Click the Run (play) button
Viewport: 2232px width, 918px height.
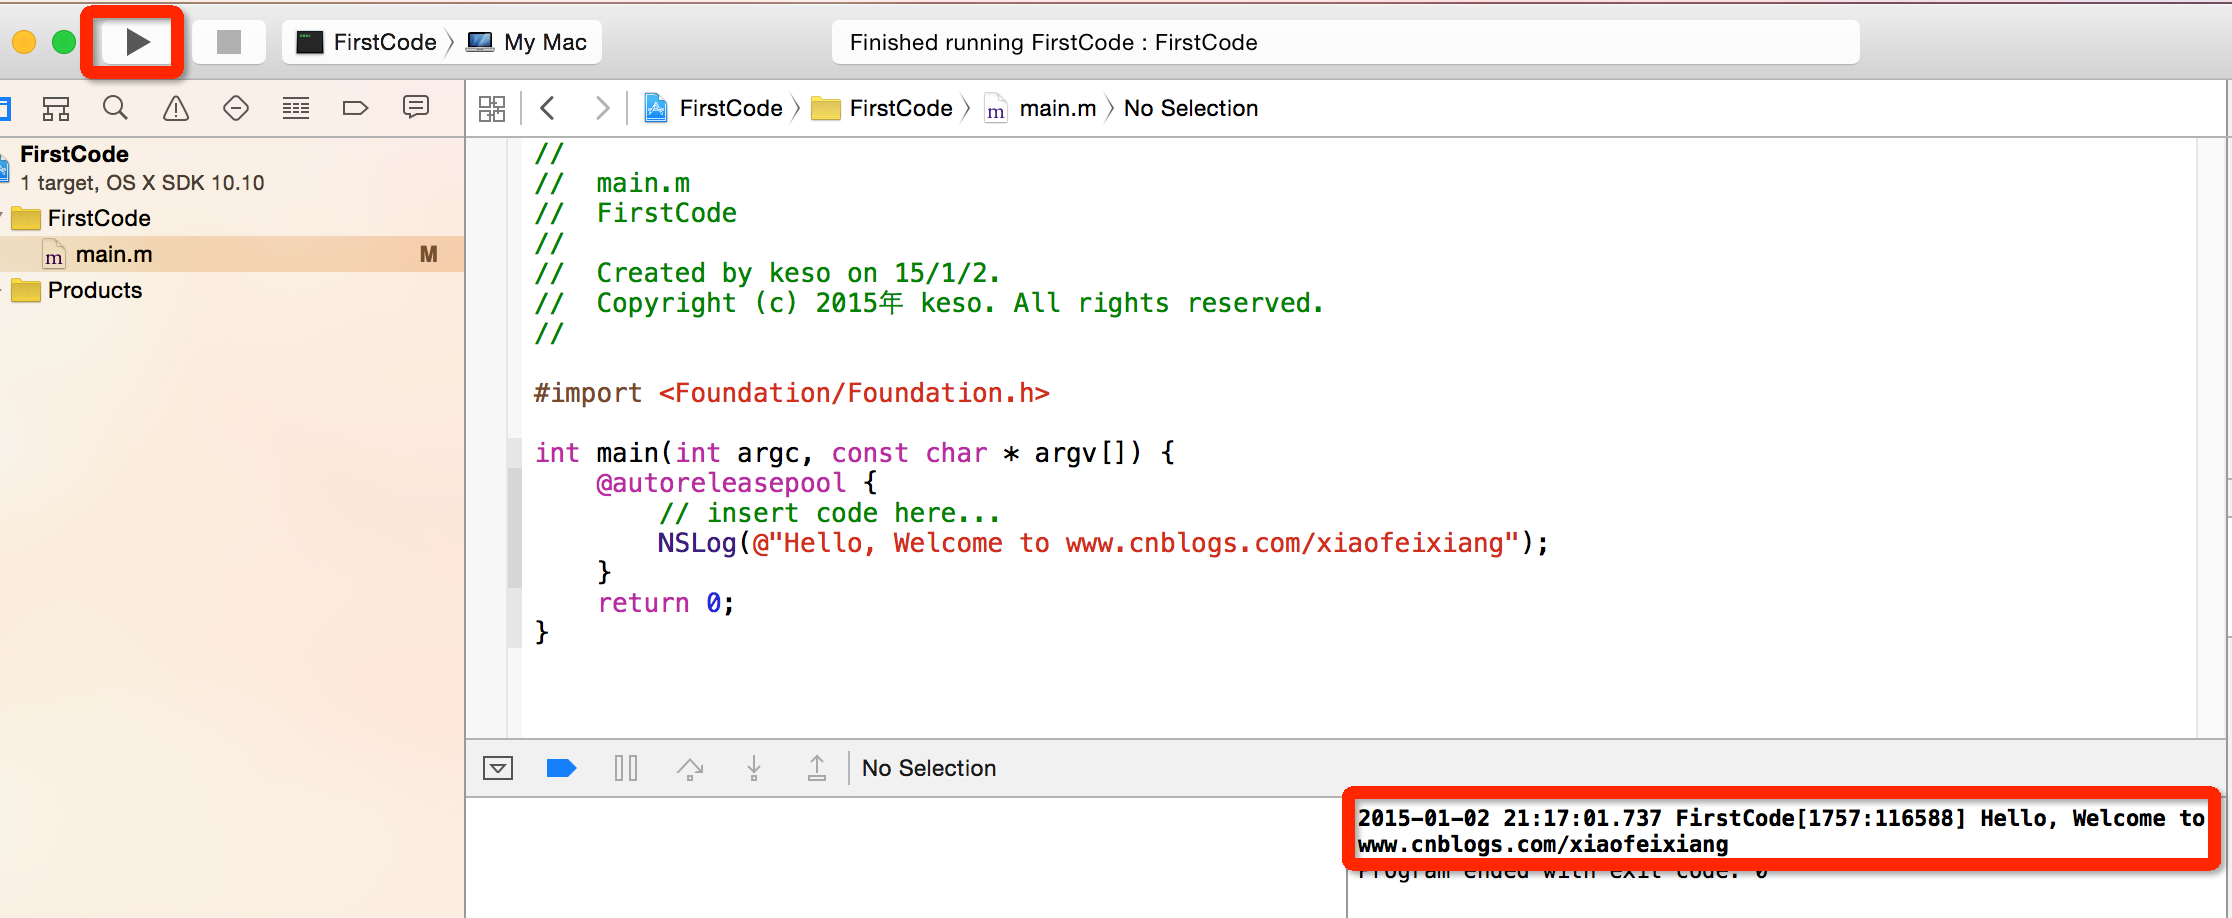(x=137, y=42)
